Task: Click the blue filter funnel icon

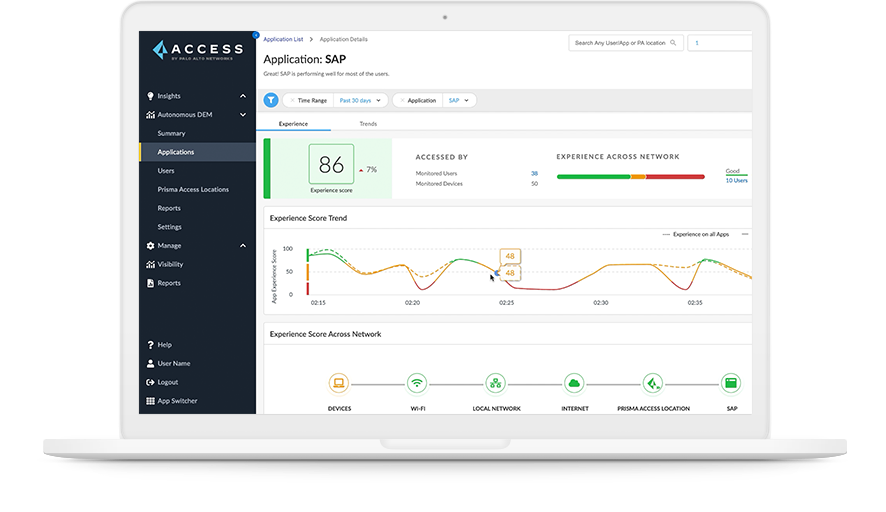Action: point(271,100)
